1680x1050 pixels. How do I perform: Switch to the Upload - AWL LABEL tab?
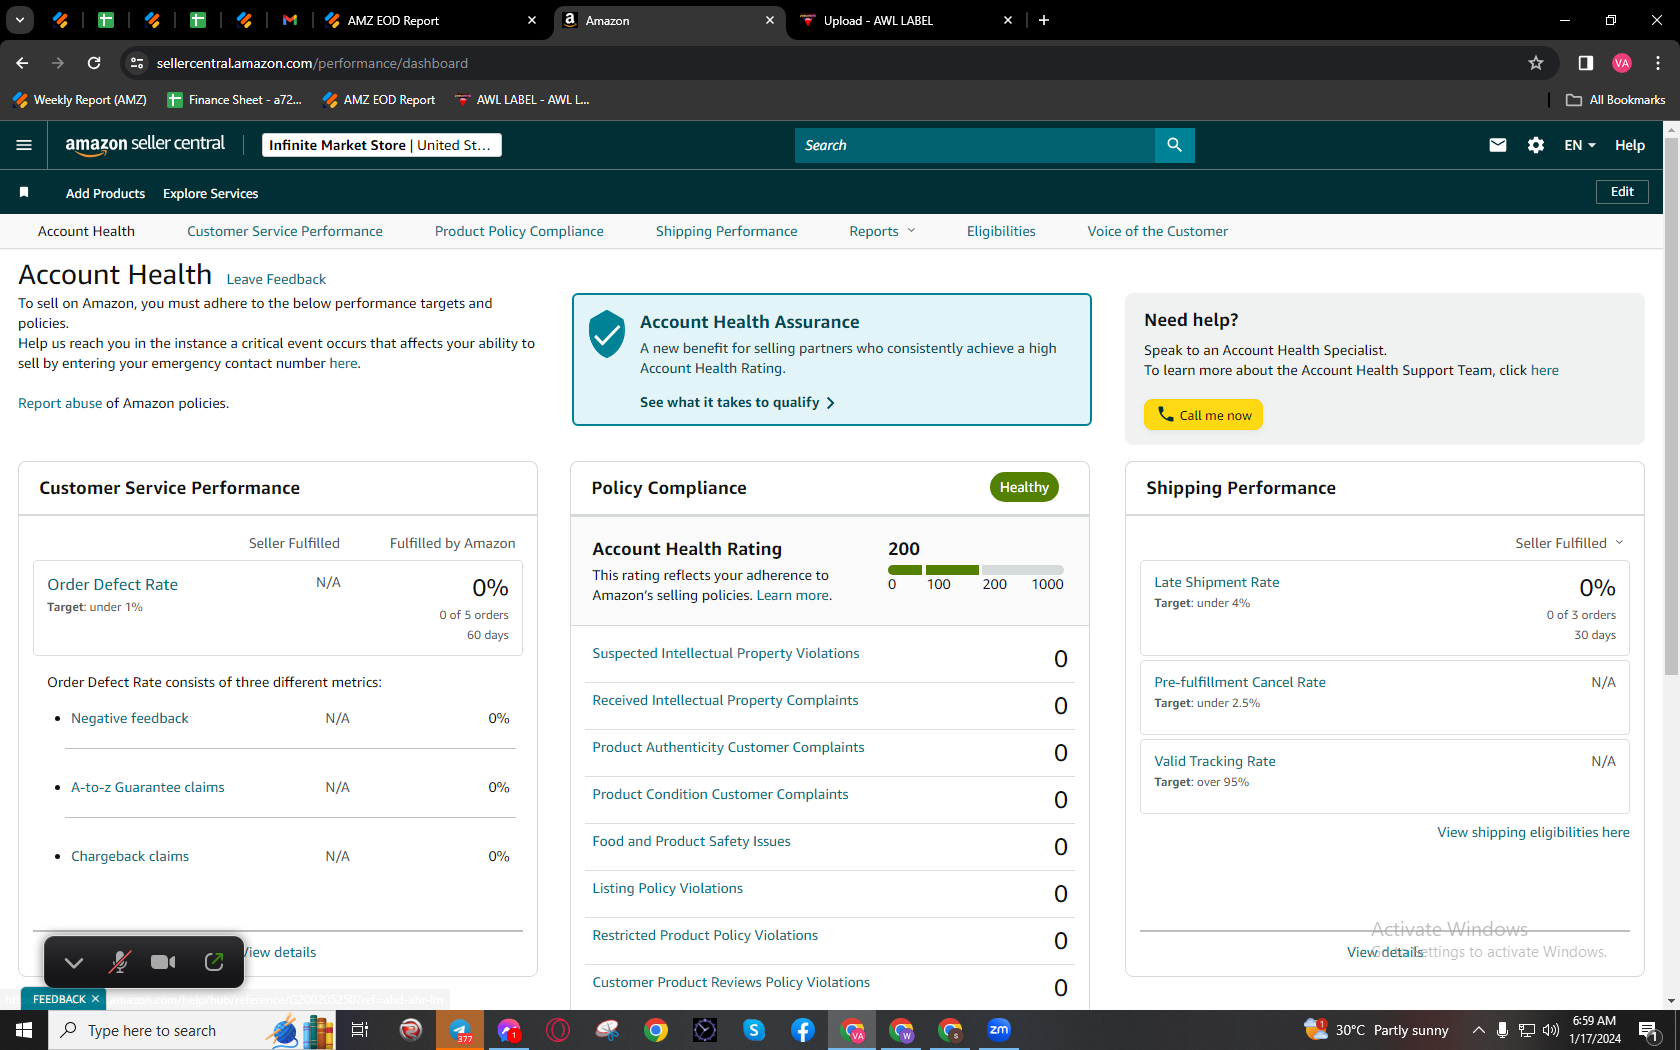point(907,20)
